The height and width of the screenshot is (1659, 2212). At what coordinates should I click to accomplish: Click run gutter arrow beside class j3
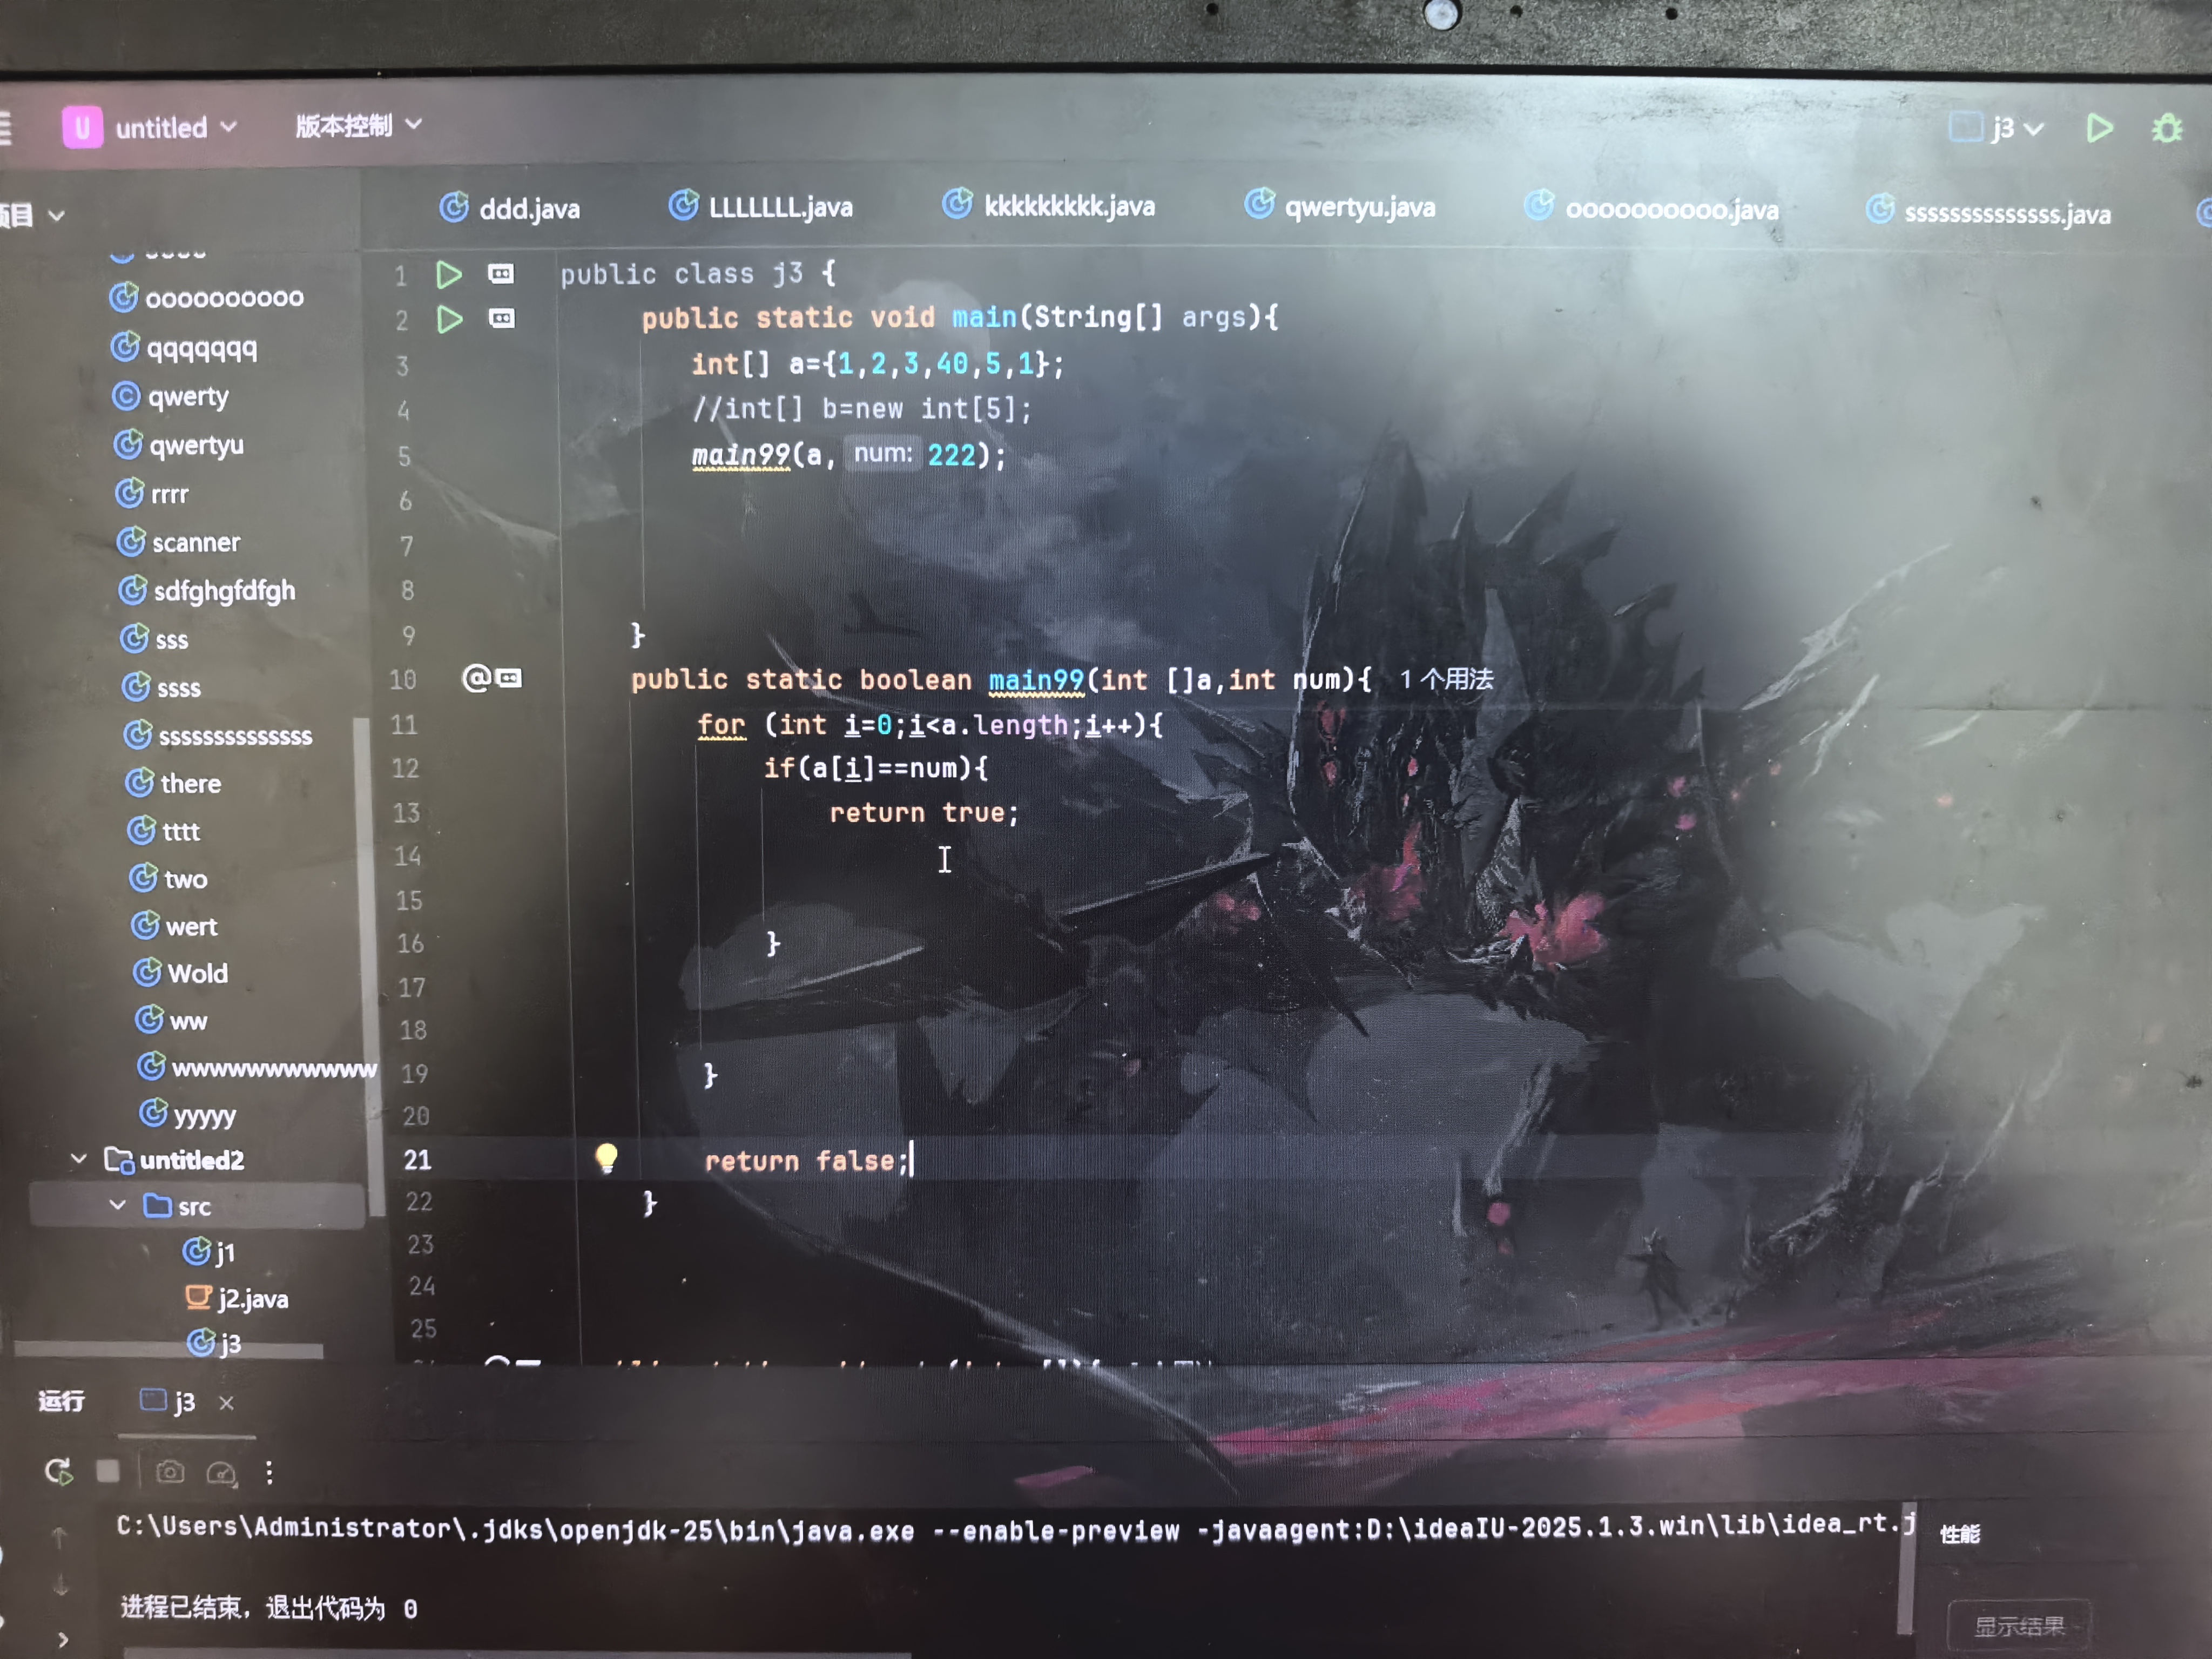point(449,274)
